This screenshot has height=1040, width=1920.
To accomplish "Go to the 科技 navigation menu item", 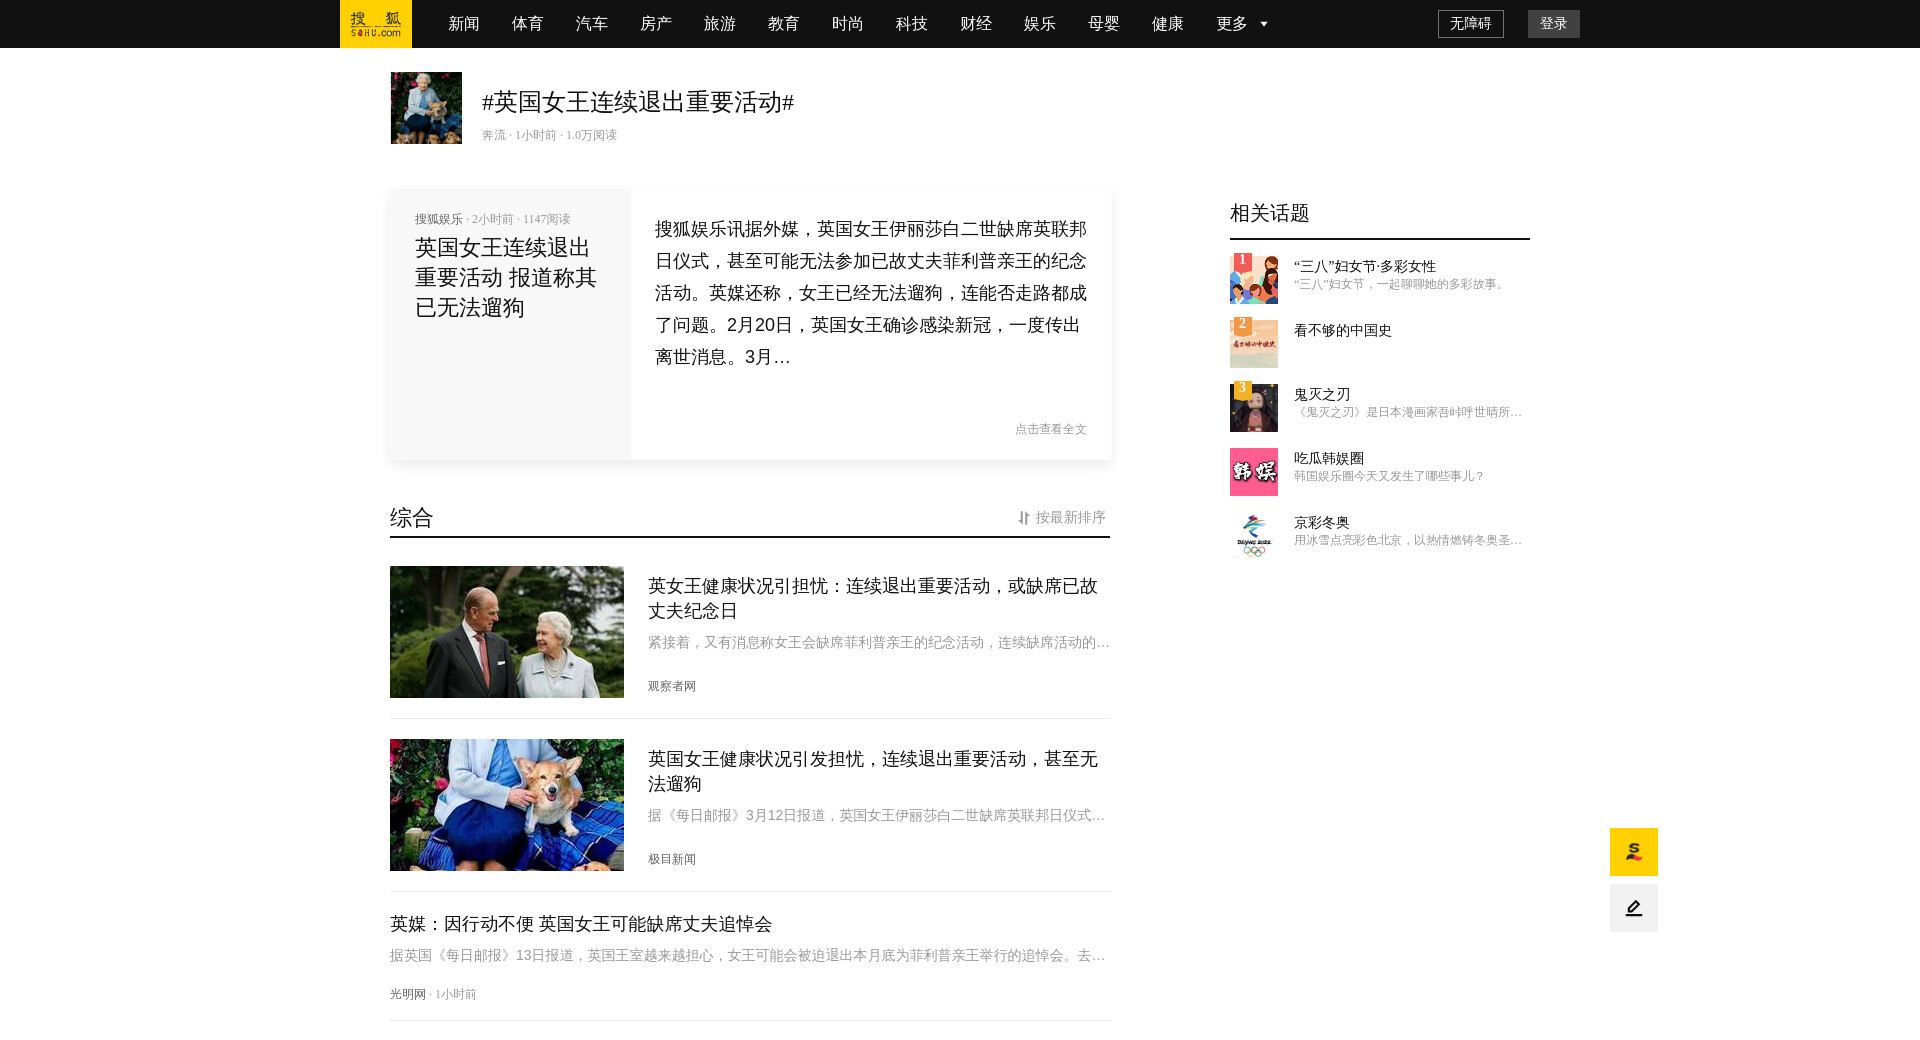I will [x=911, y=24].
